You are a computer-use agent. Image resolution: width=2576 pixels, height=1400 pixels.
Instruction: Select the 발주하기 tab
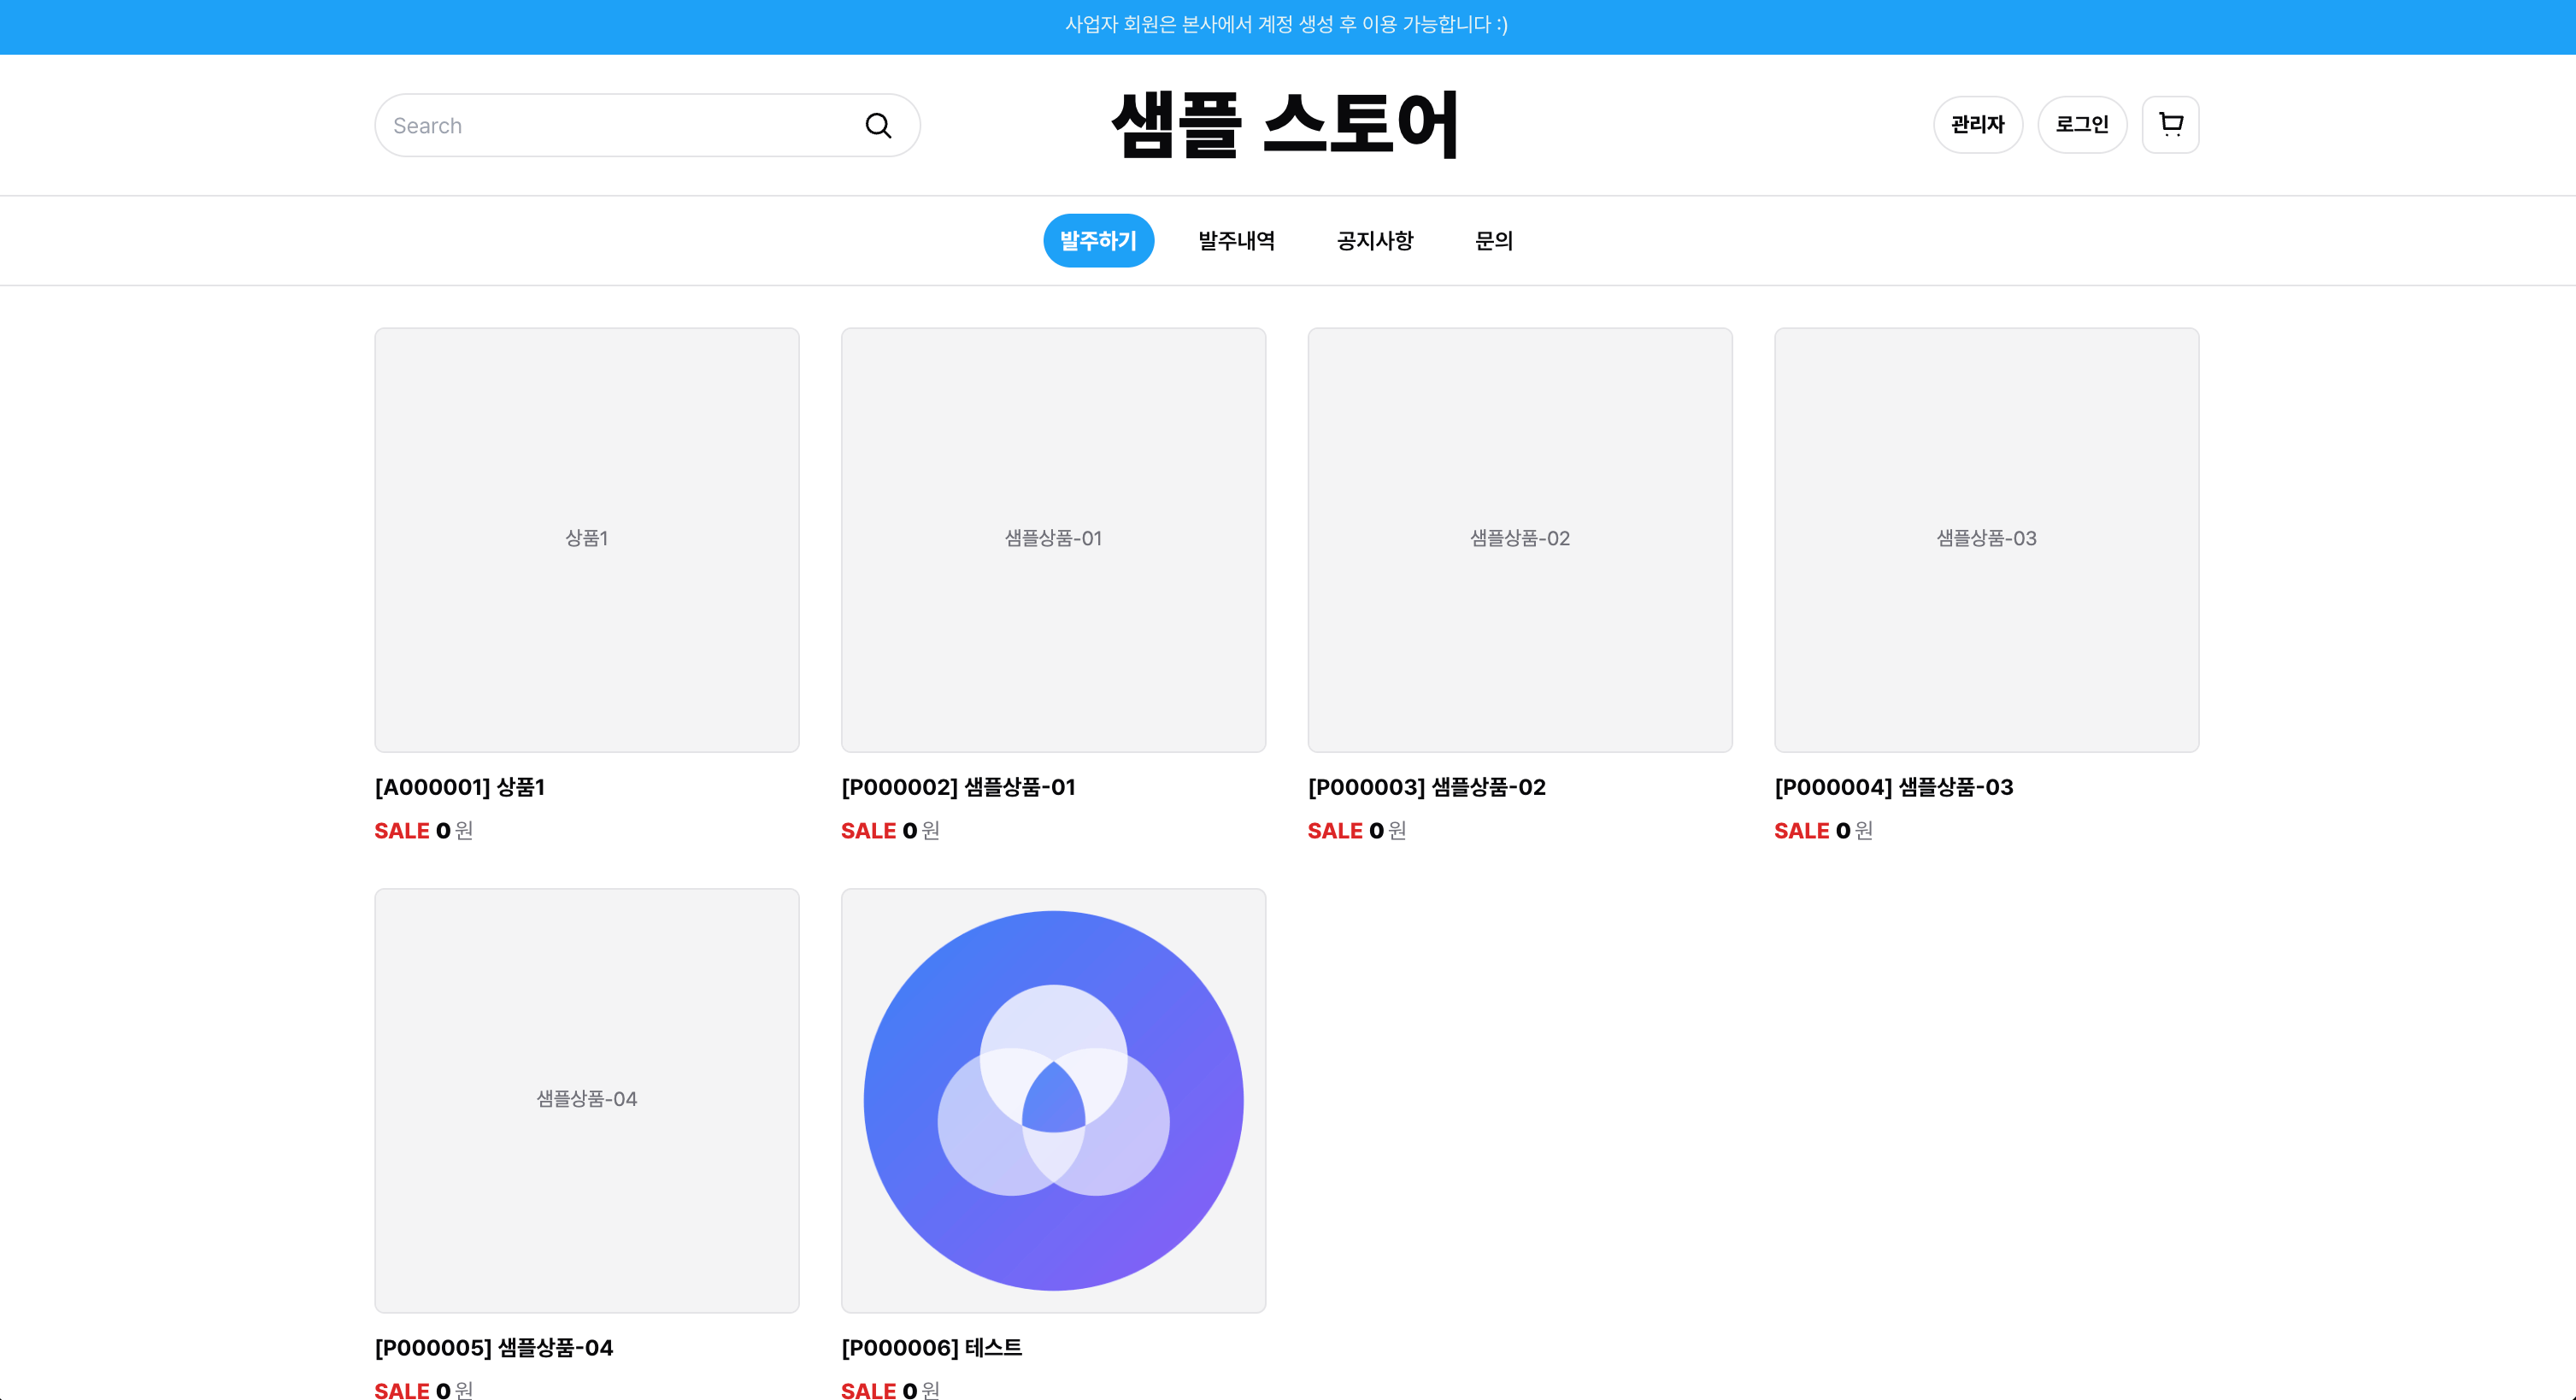1098,240
